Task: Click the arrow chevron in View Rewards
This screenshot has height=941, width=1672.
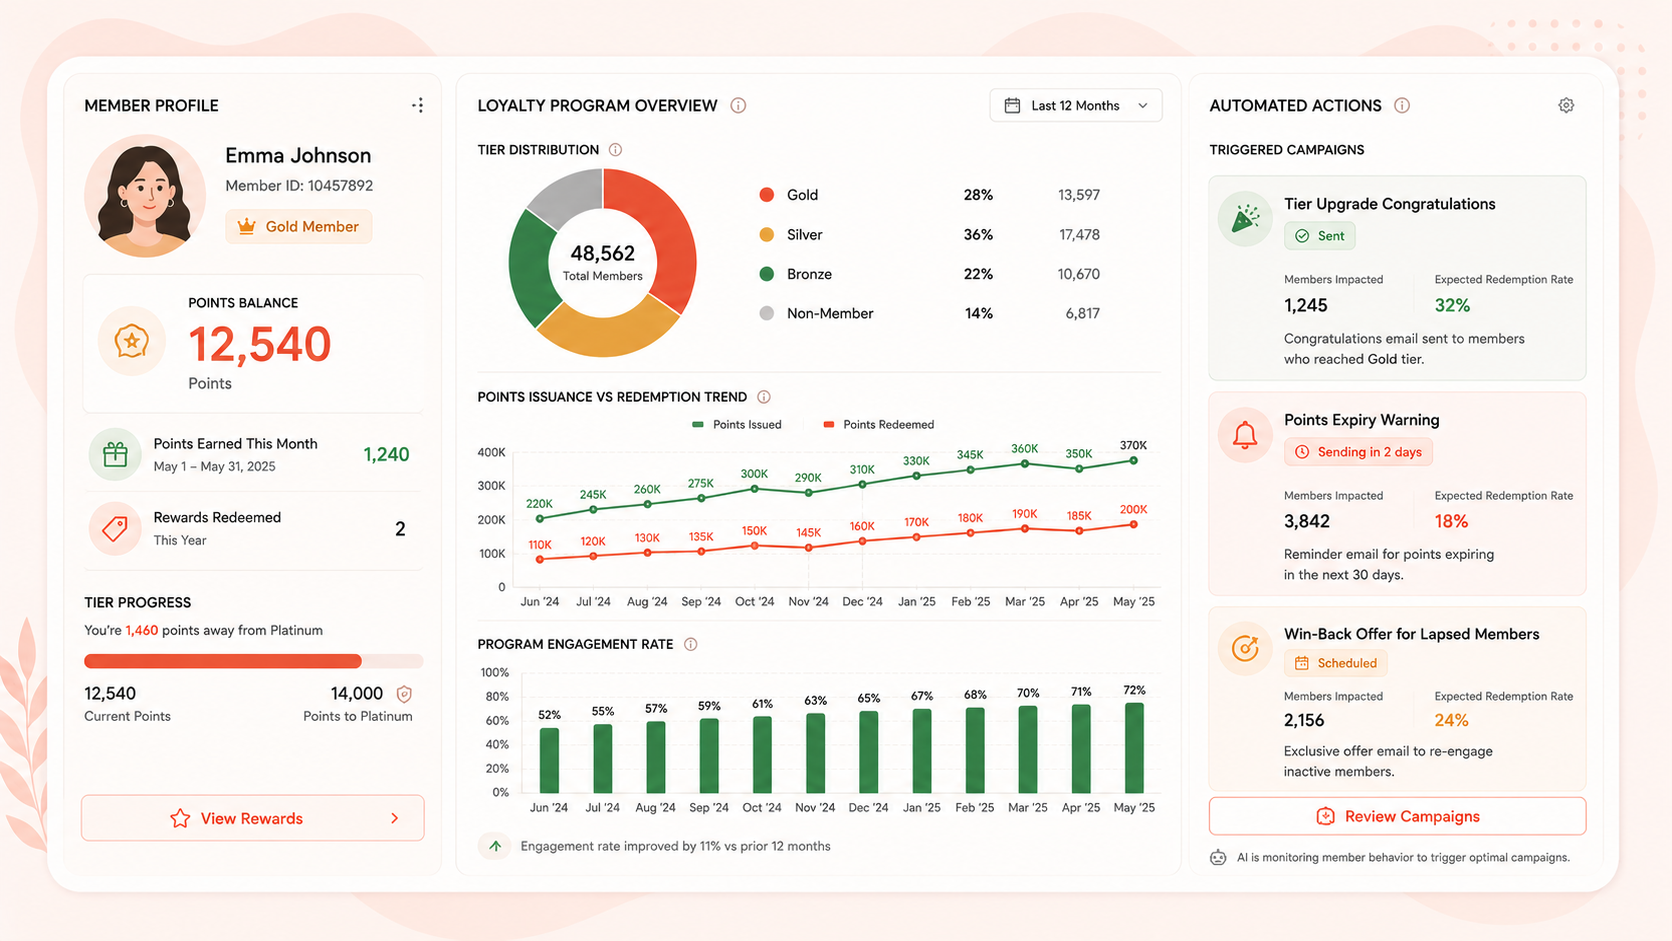Action: point(395,818)
